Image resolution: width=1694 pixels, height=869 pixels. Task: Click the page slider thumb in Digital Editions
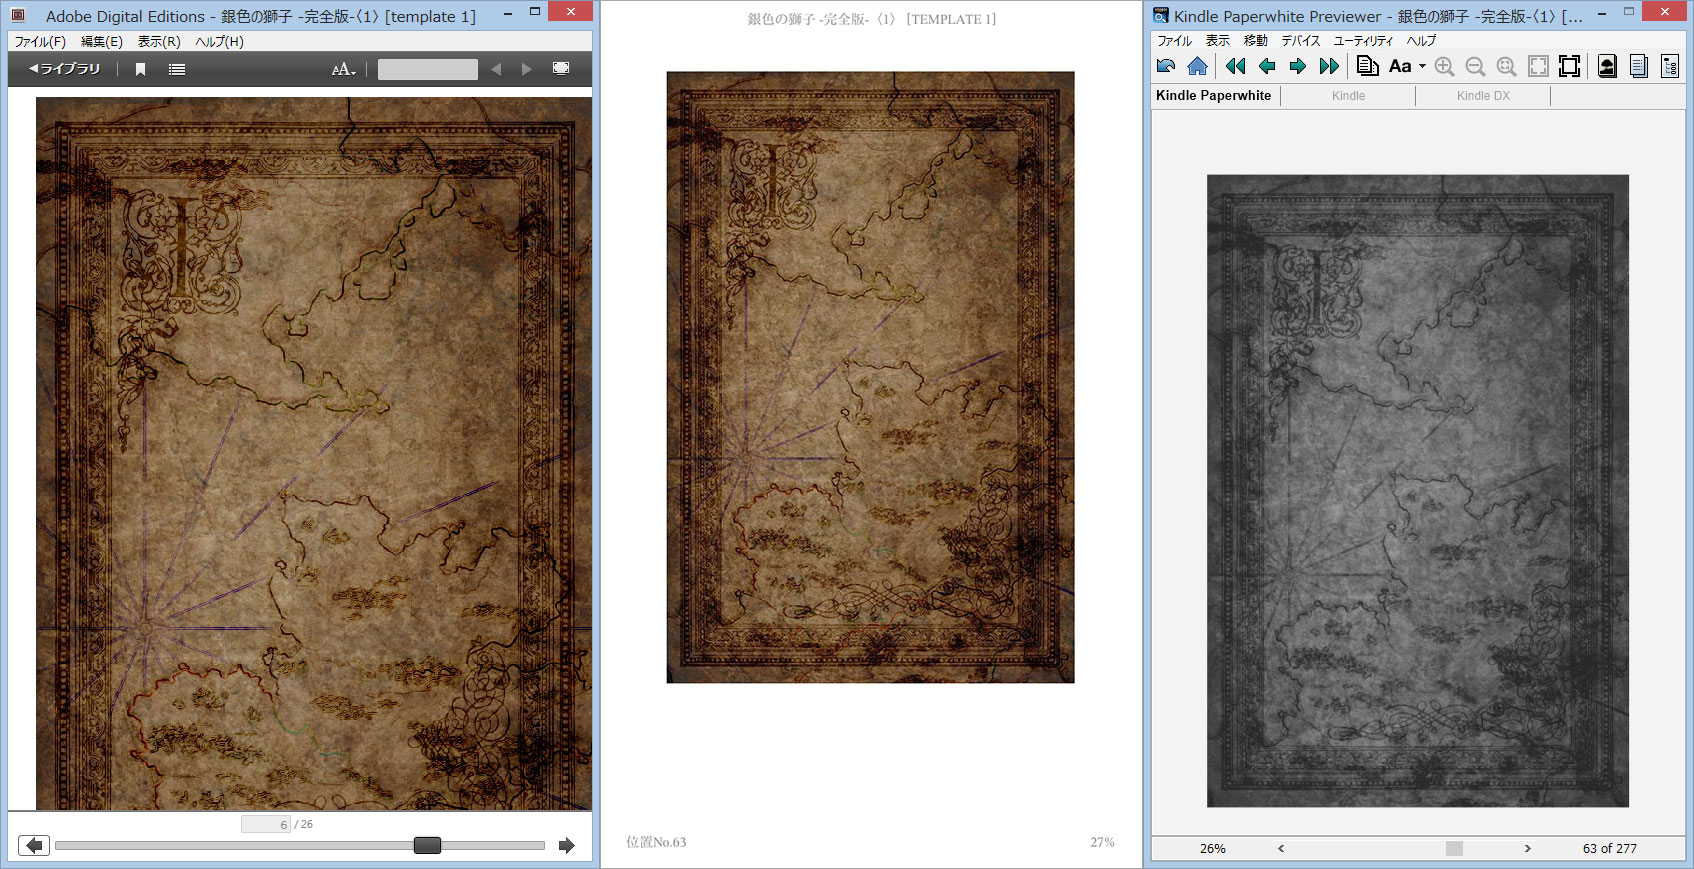pyautogui.click(x=427, y=845)
